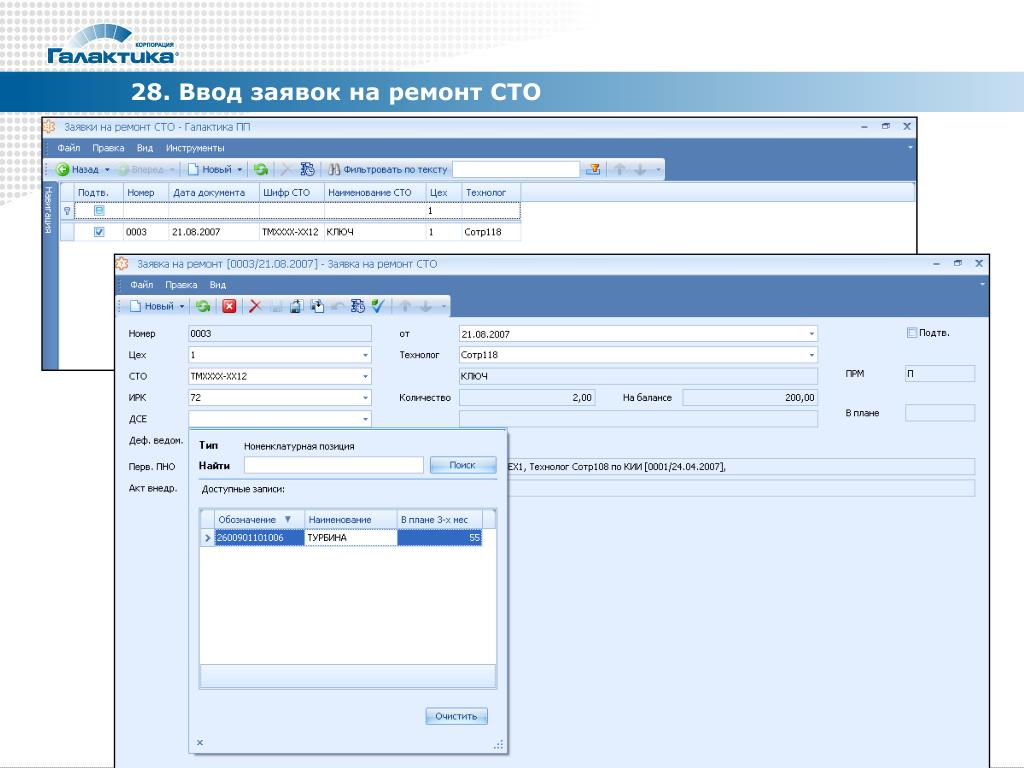Focus the filter text input field
Viewport: 1024px width, 768px height.
(x=516, y=170)
